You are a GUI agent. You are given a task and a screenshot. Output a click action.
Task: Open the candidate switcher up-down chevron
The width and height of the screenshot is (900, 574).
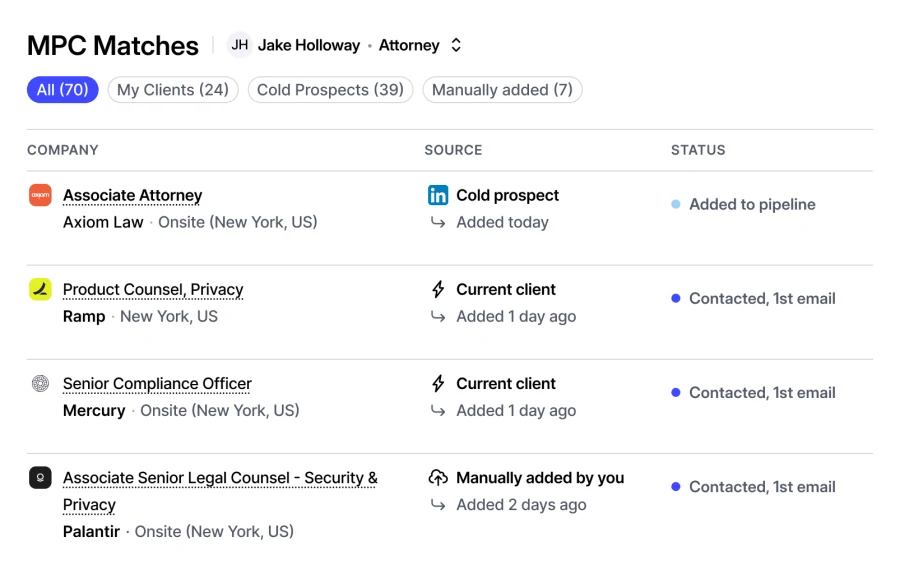pyautogui.click(x=456, y=45)
